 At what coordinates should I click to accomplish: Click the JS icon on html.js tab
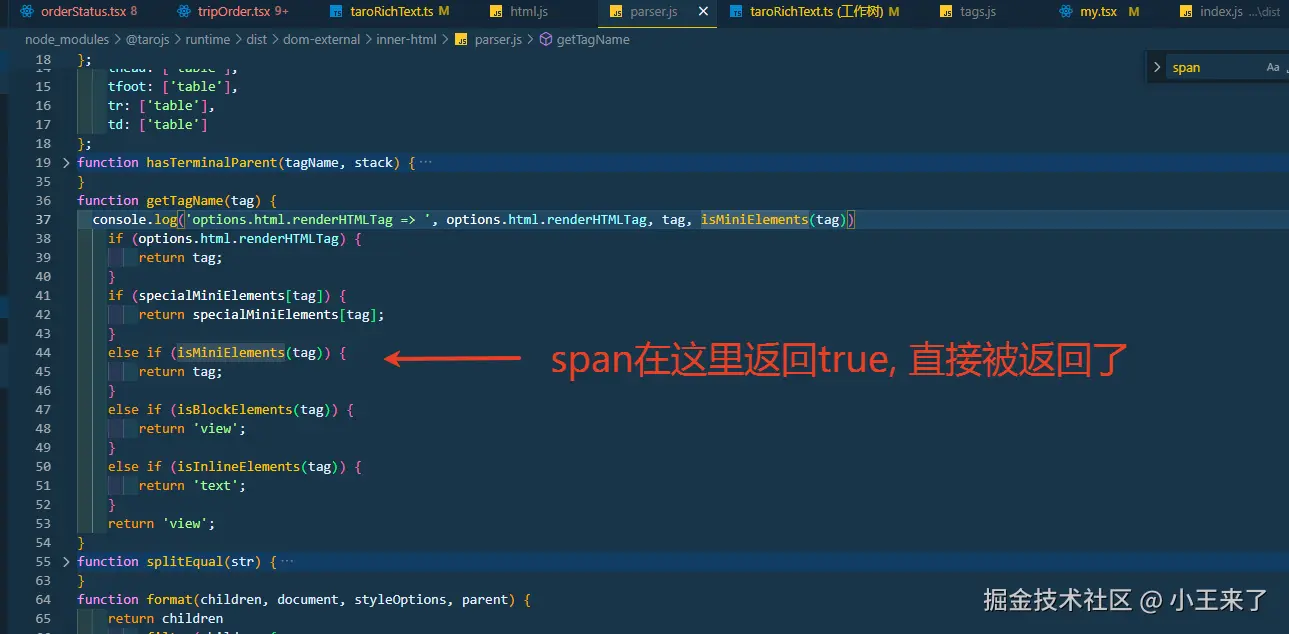point(497,12)
